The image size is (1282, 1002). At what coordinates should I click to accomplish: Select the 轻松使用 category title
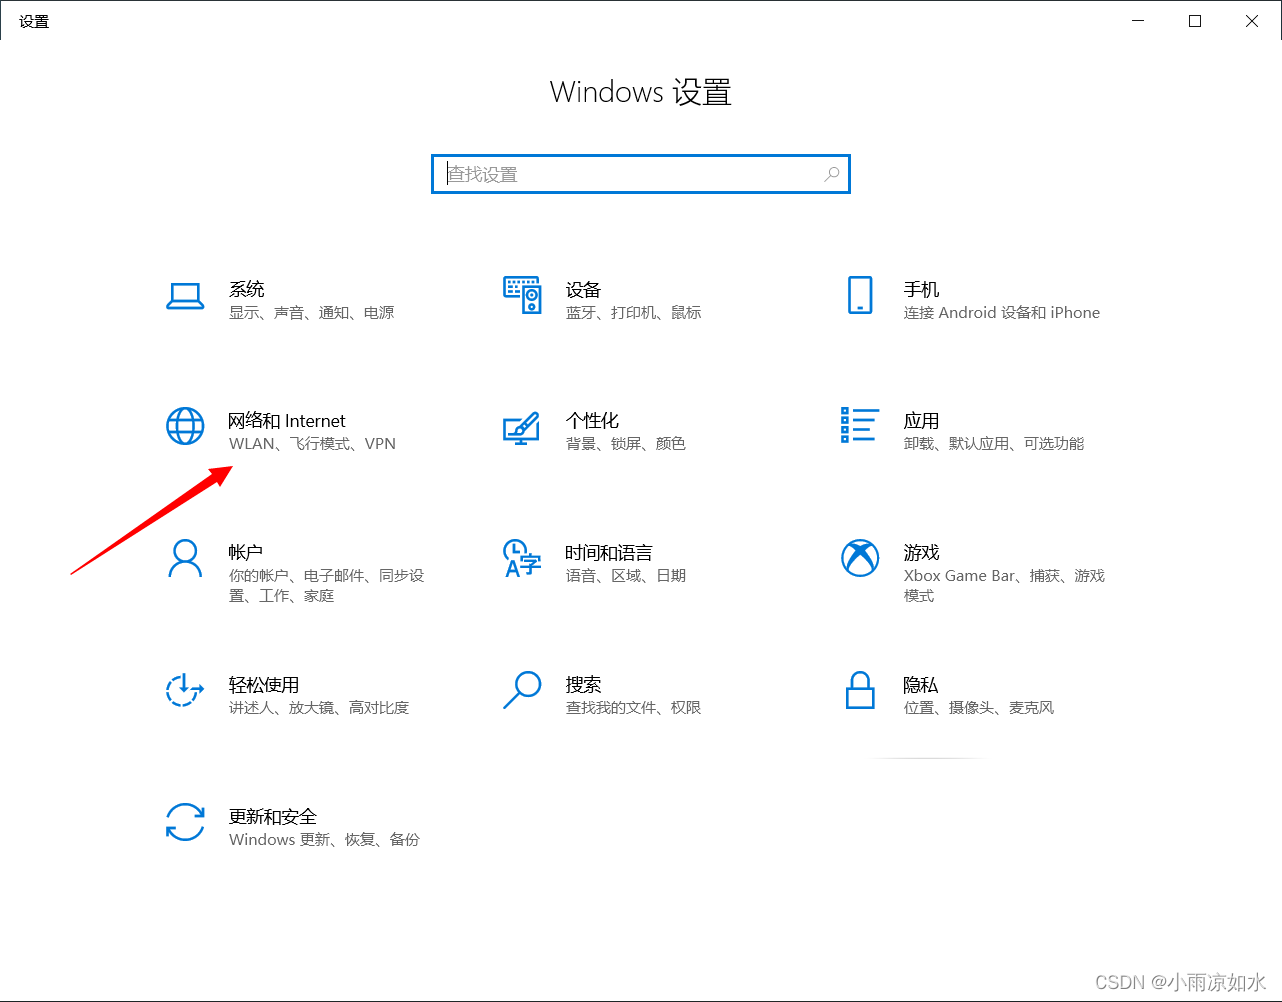(x=264, y=685)
